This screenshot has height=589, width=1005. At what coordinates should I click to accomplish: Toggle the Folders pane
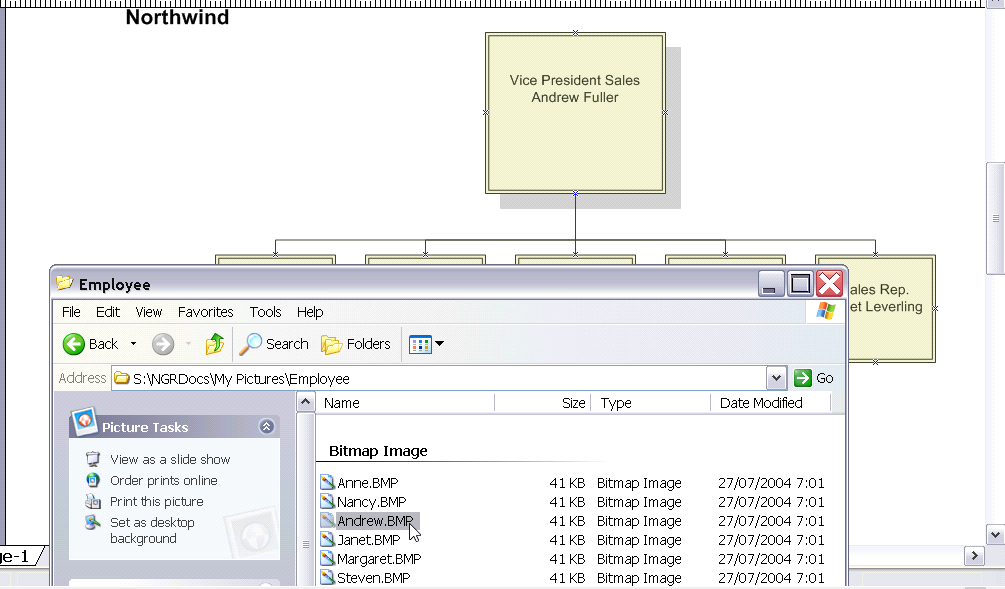pyautogui.click(x=356, y=344)
